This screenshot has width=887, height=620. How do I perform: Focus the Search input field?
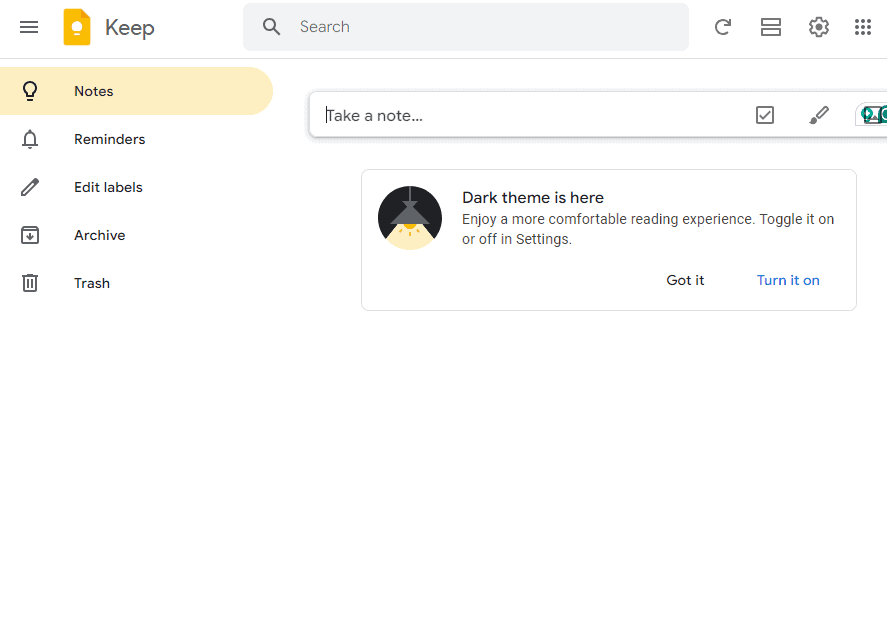coord(480,27)
